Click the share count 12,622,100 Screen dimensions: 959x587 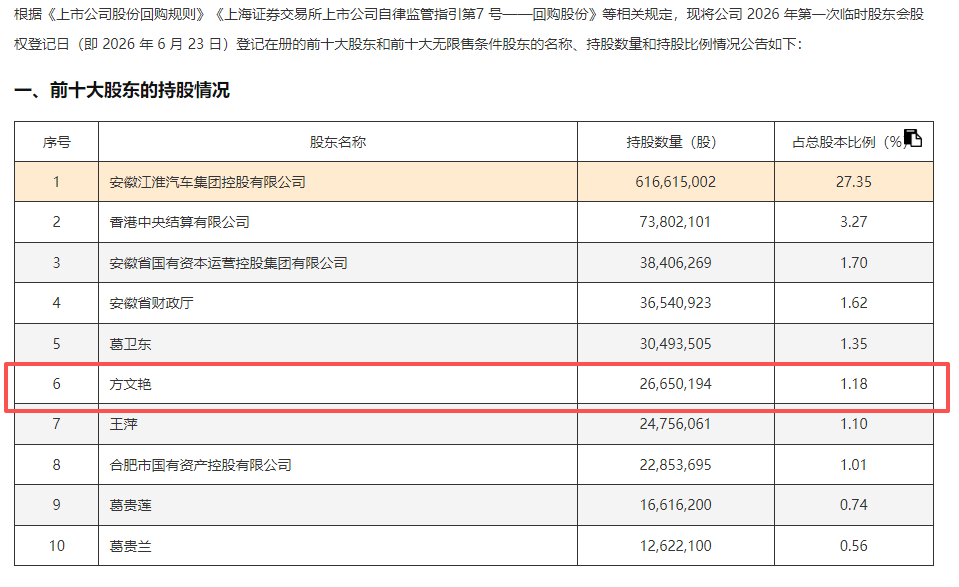[675, 546]
